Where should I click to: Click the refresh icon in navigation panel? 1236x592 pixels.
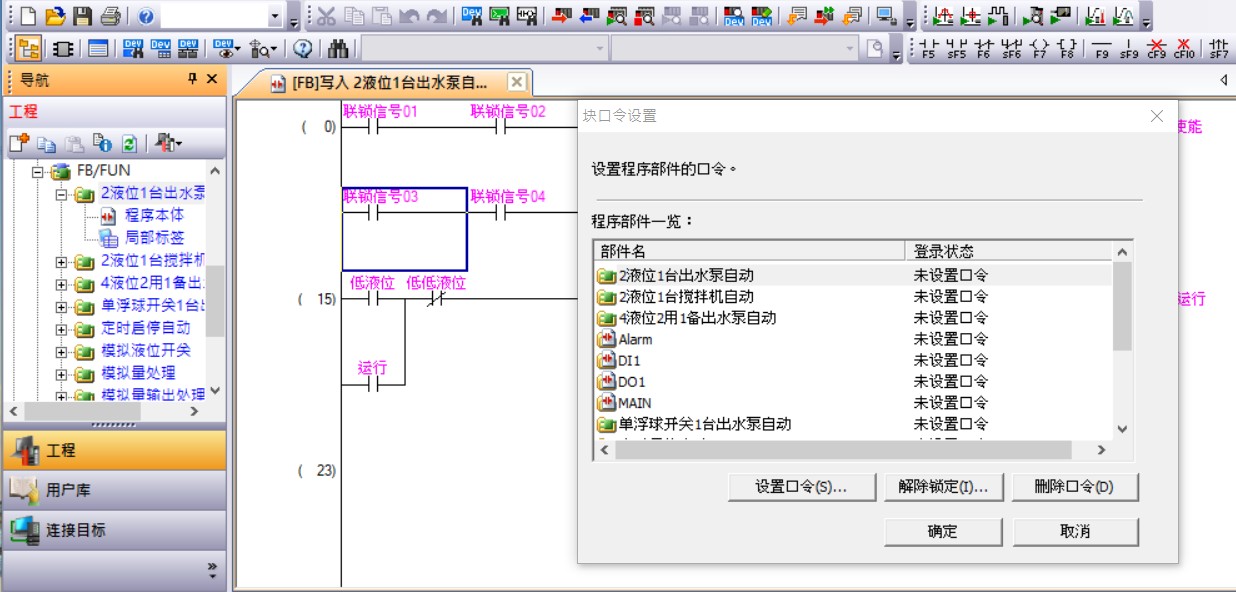pos(128,143)
